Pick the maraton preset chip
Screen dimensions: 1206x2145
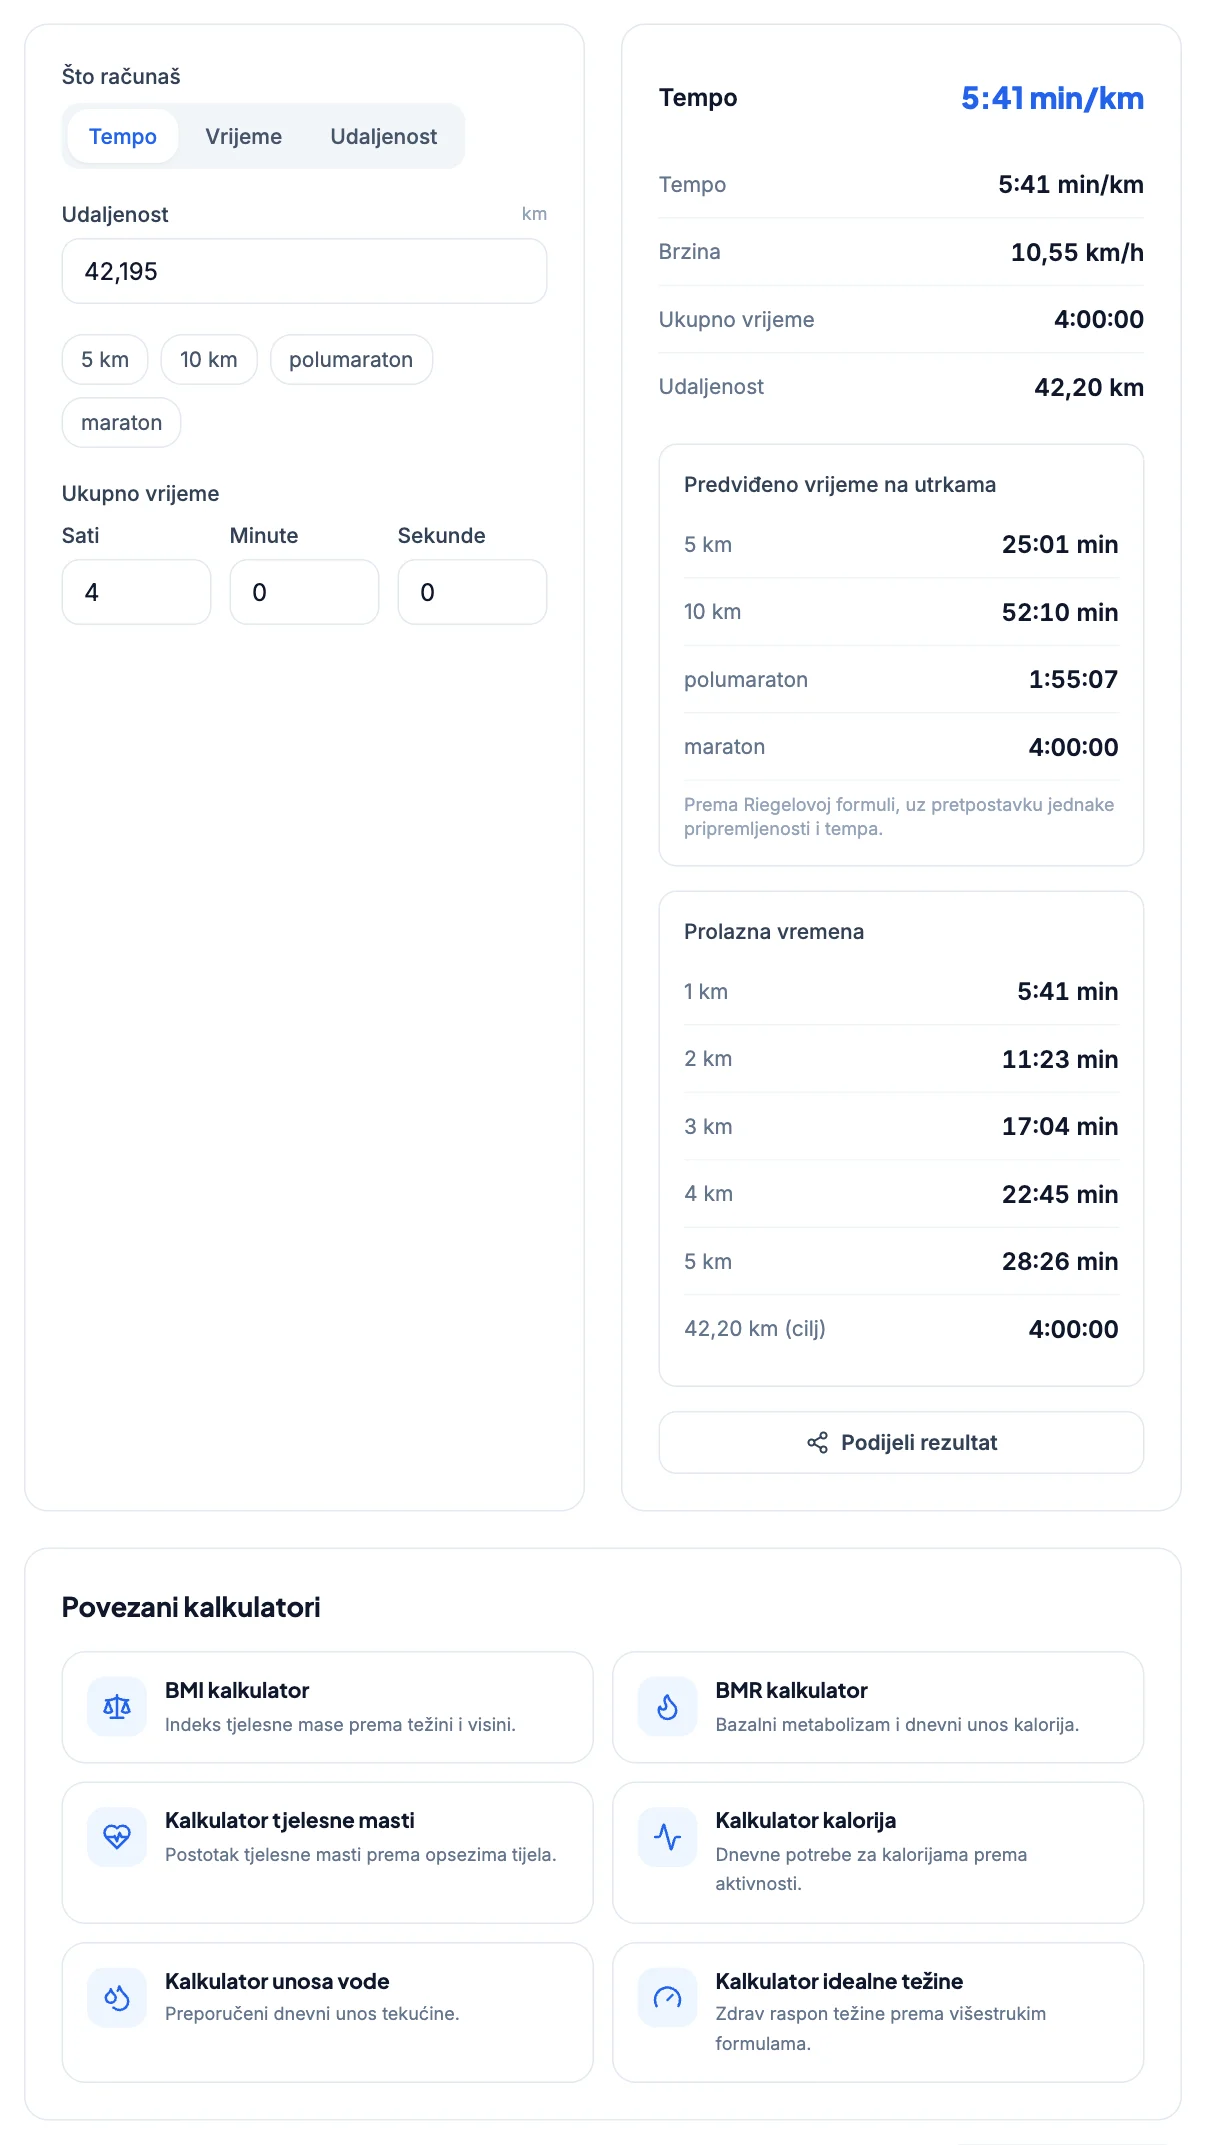121,422
